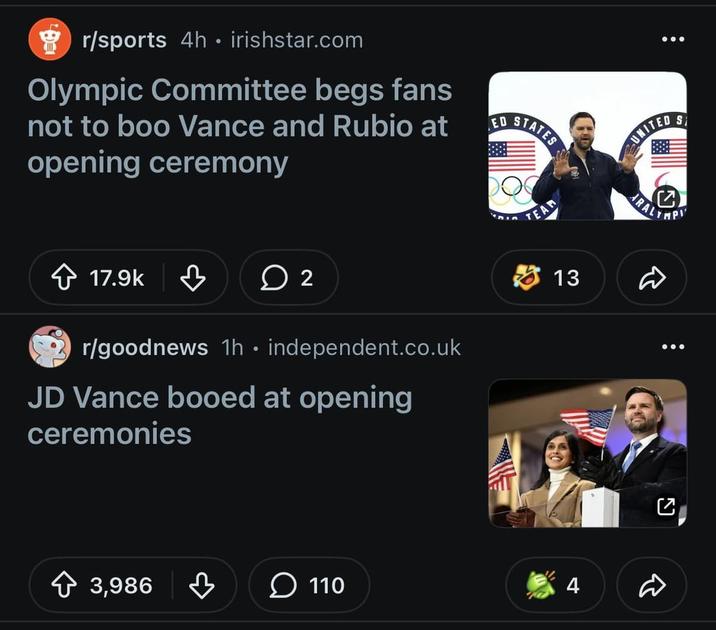Open more options for r/sports post
The height and width of the screenshot is (630, 716).
coord(673,40)
